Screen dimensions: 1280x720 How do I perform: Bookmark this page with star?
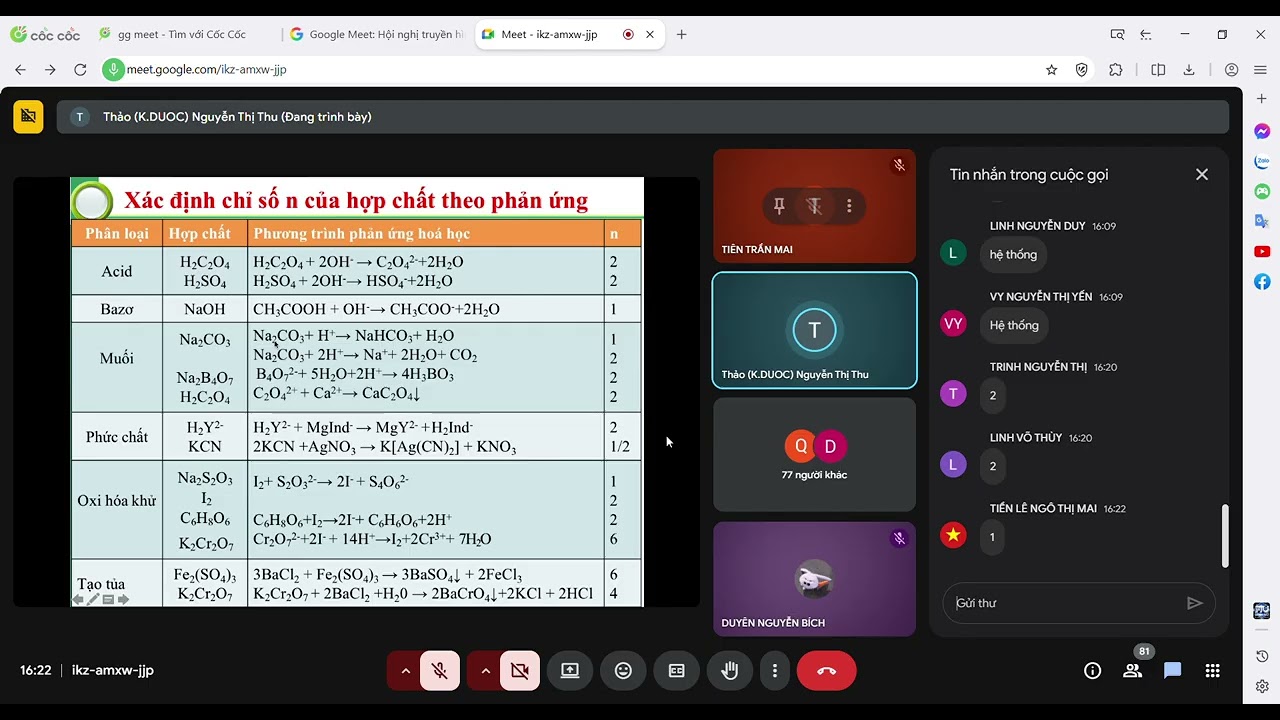point(1051,70)
